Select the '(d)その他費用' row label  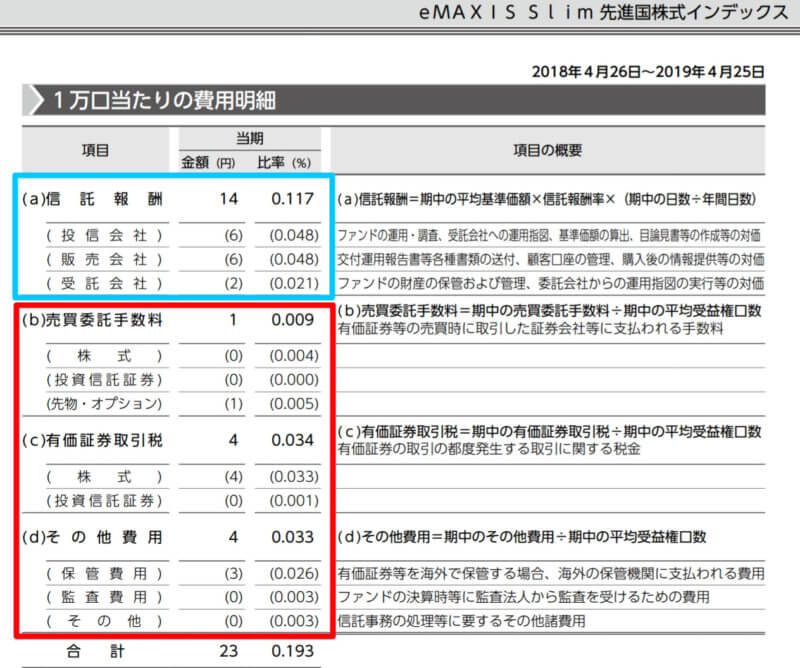[x=92, y=537]
